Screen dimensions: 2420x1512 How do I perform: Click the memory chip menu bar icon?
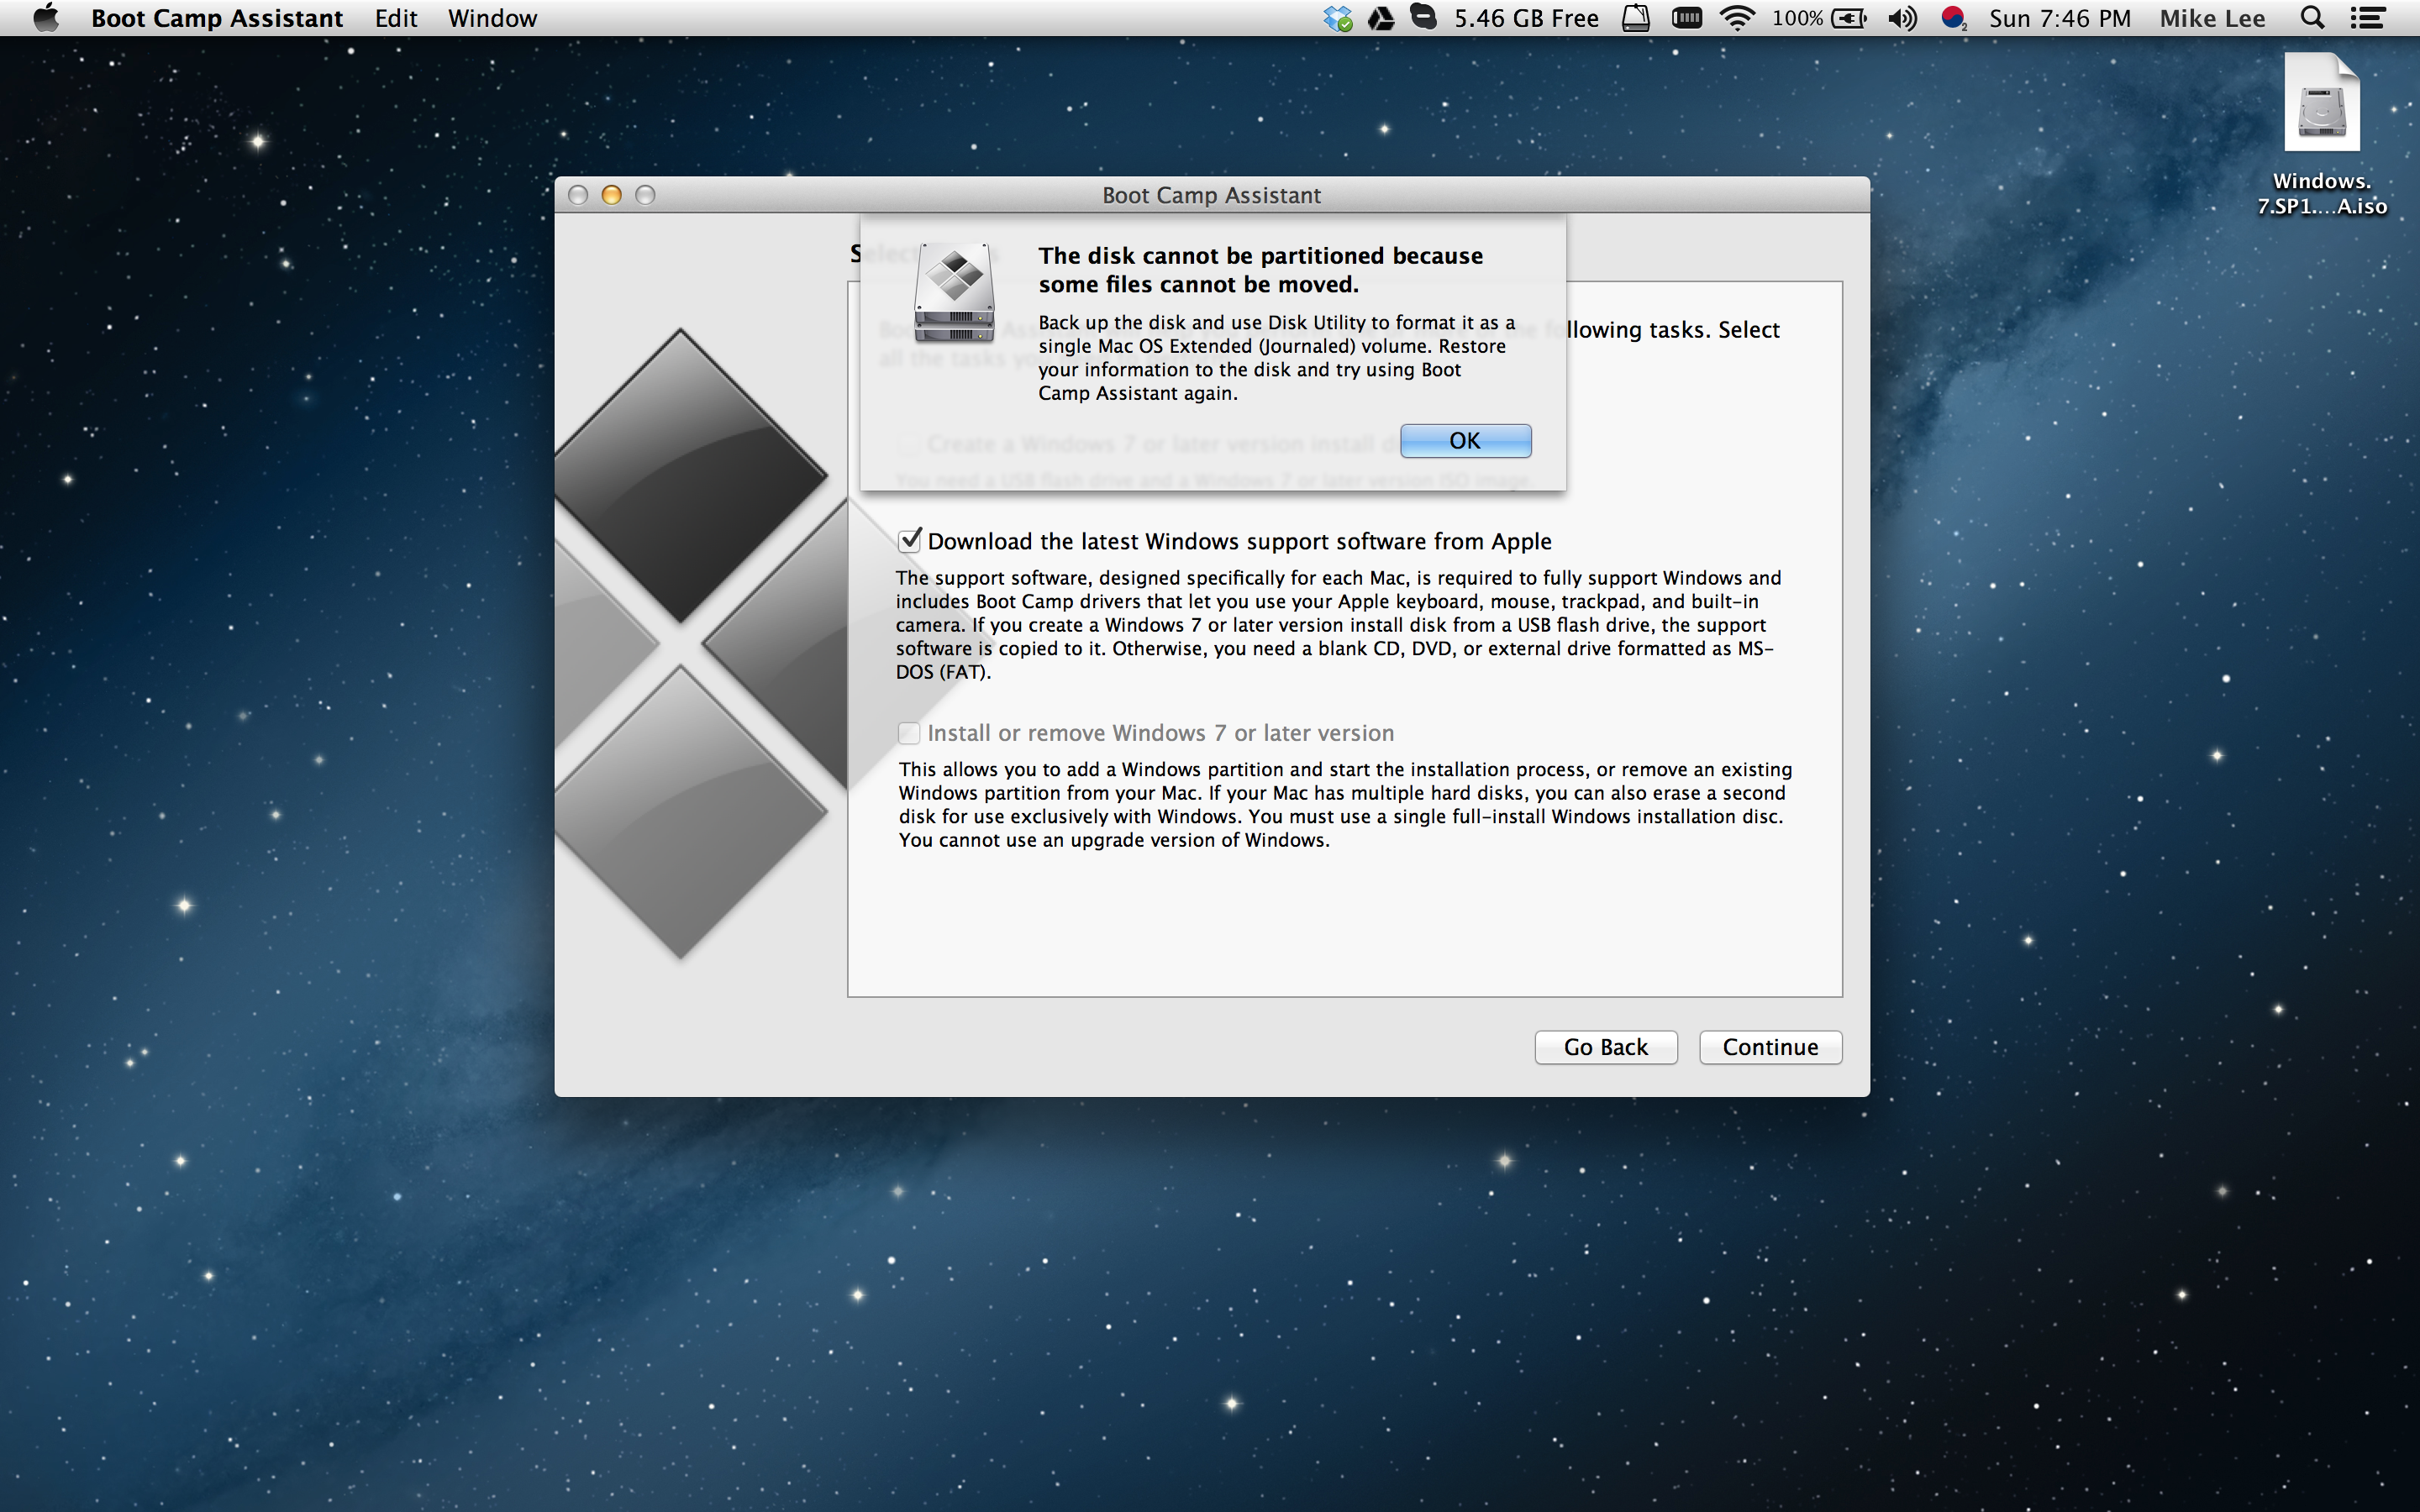pos(1686,18)
